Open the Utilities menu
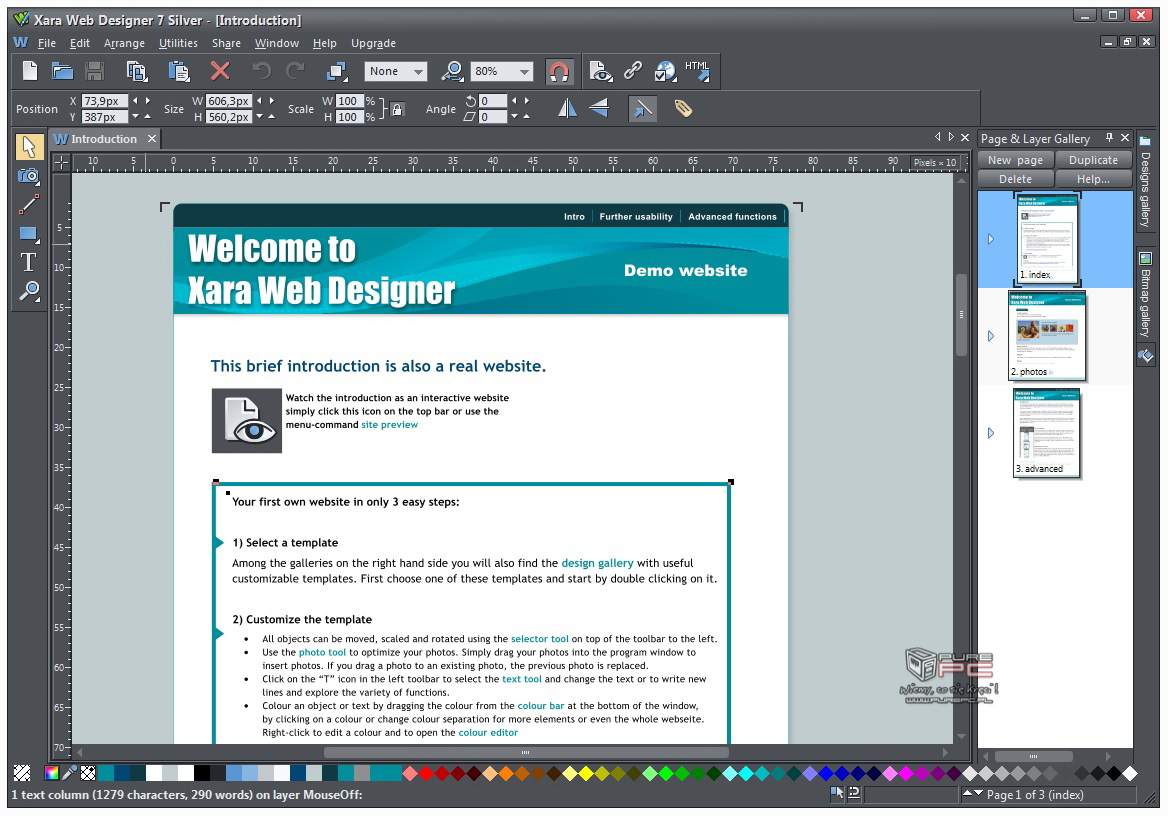 [178, 43]
